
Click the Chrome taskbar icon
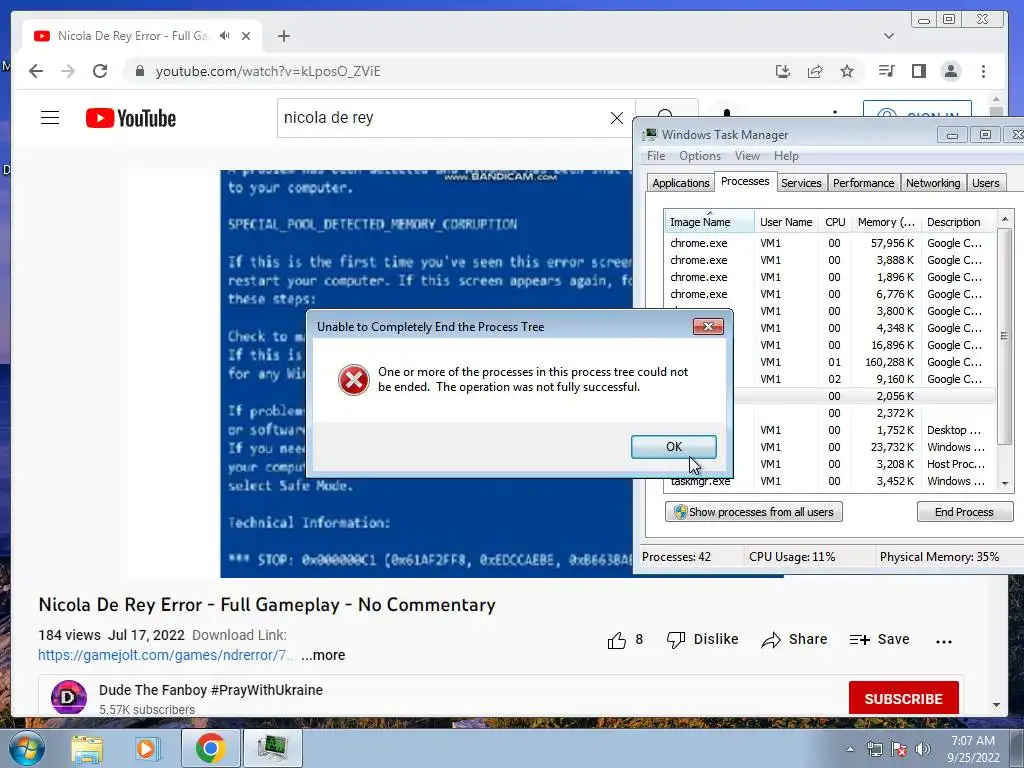pyautogui.click(x=210, y=748)
